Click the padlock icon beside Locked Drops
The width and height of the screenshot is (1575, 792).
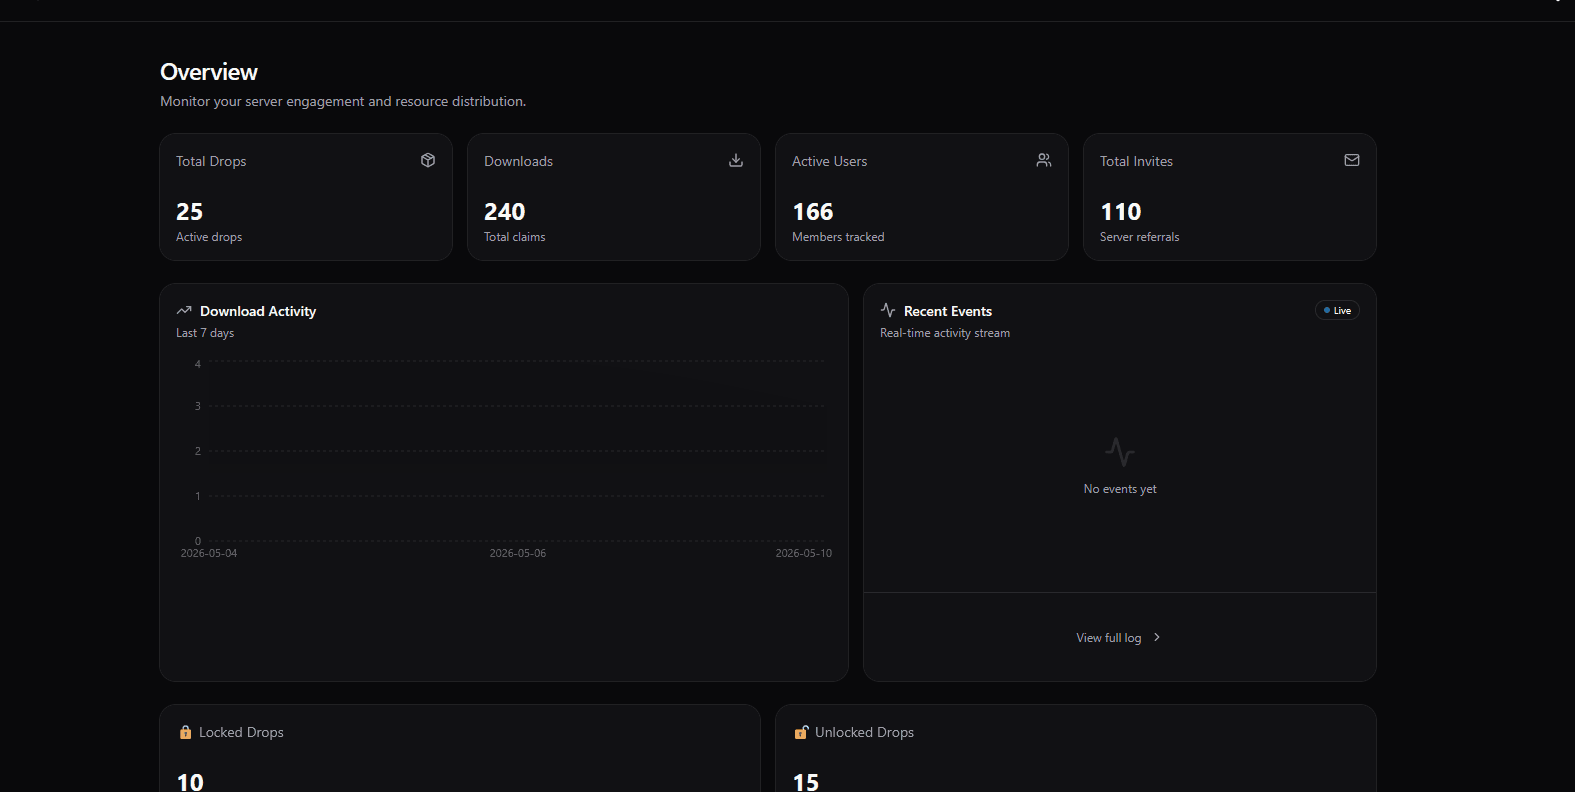(x=185, y=732)
